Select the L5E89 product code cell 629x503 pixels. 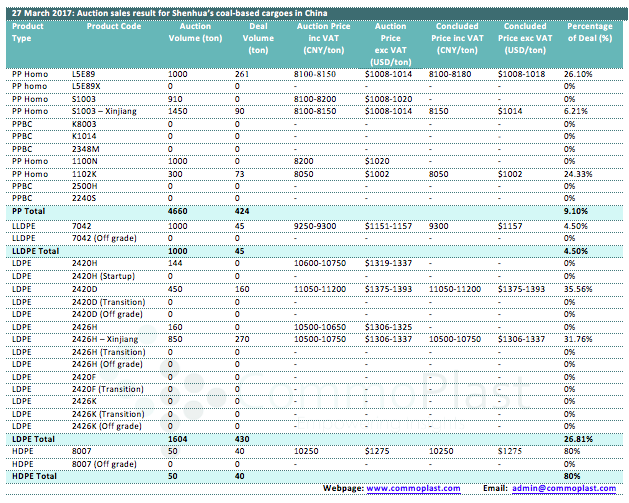85,75
